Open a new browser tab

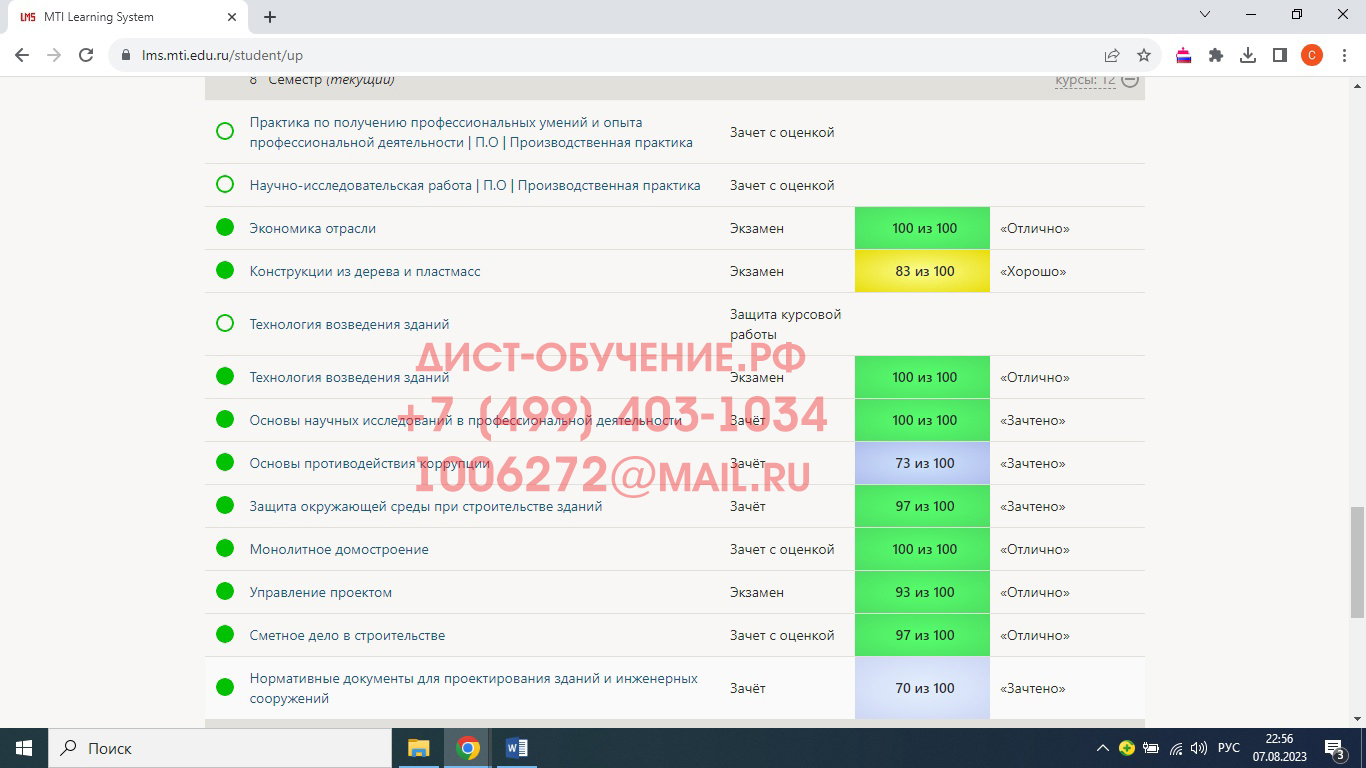[270, 17]
